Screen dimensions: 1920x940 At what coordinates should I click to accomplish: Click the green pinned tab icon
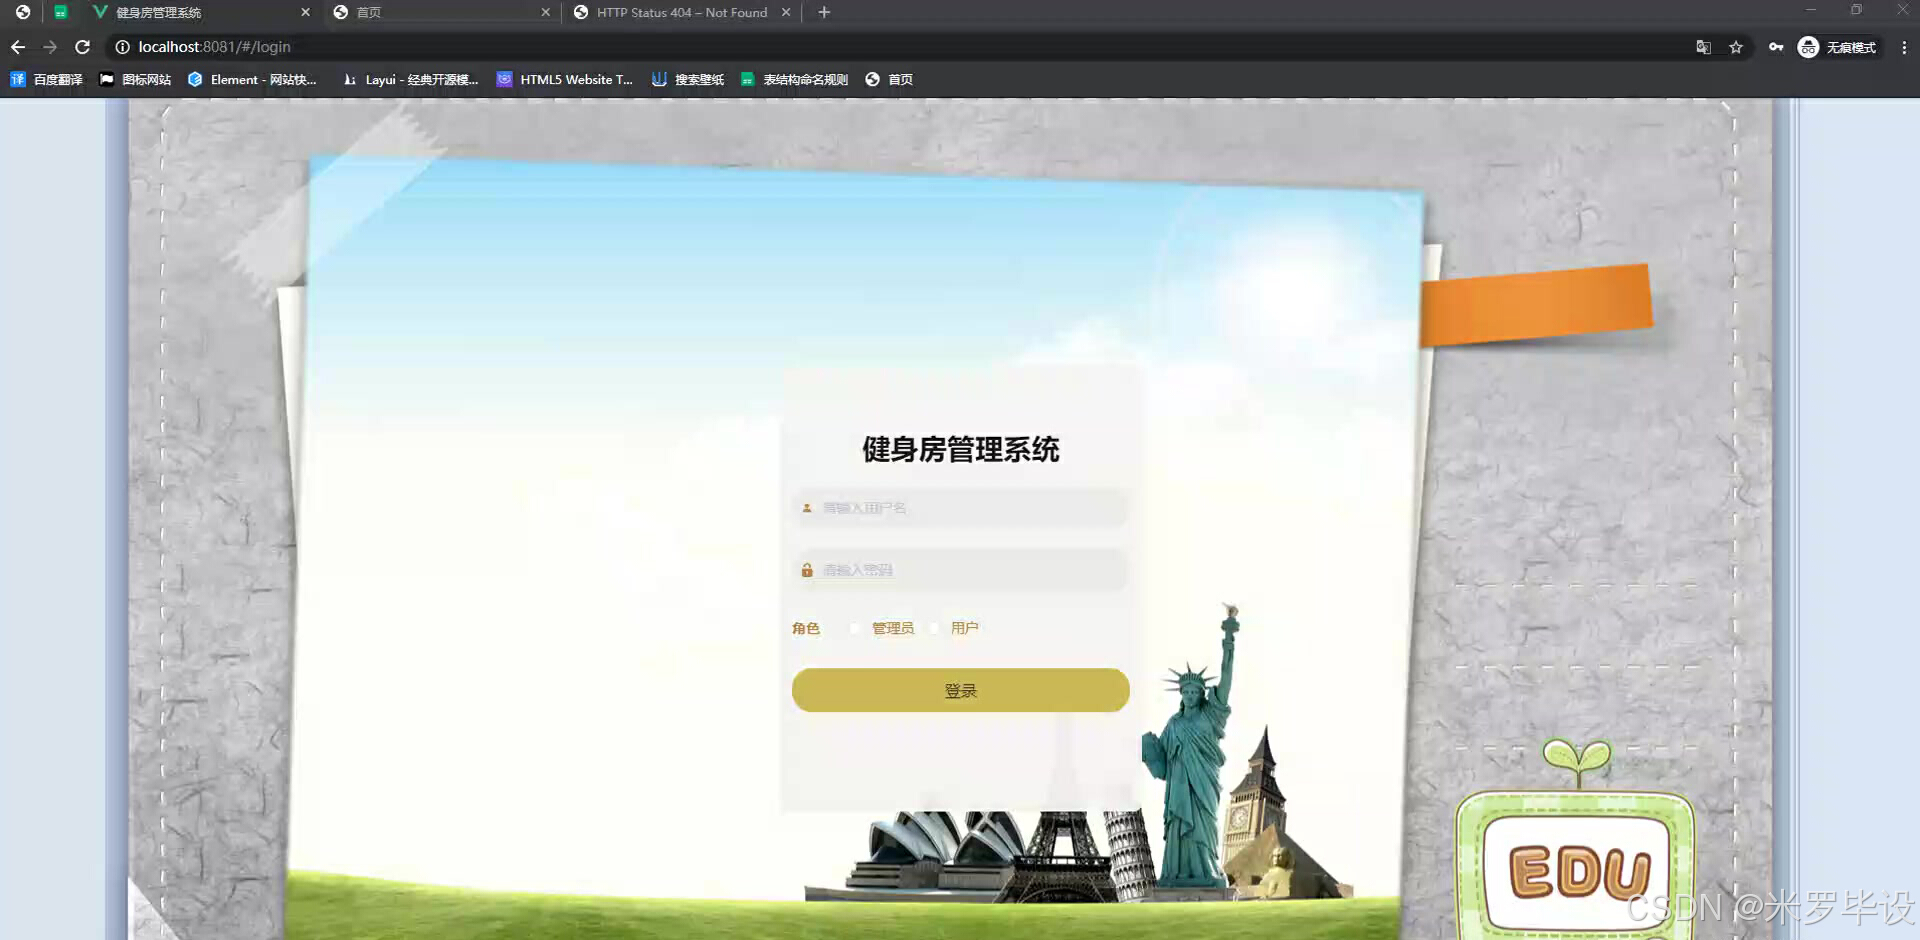61,13
